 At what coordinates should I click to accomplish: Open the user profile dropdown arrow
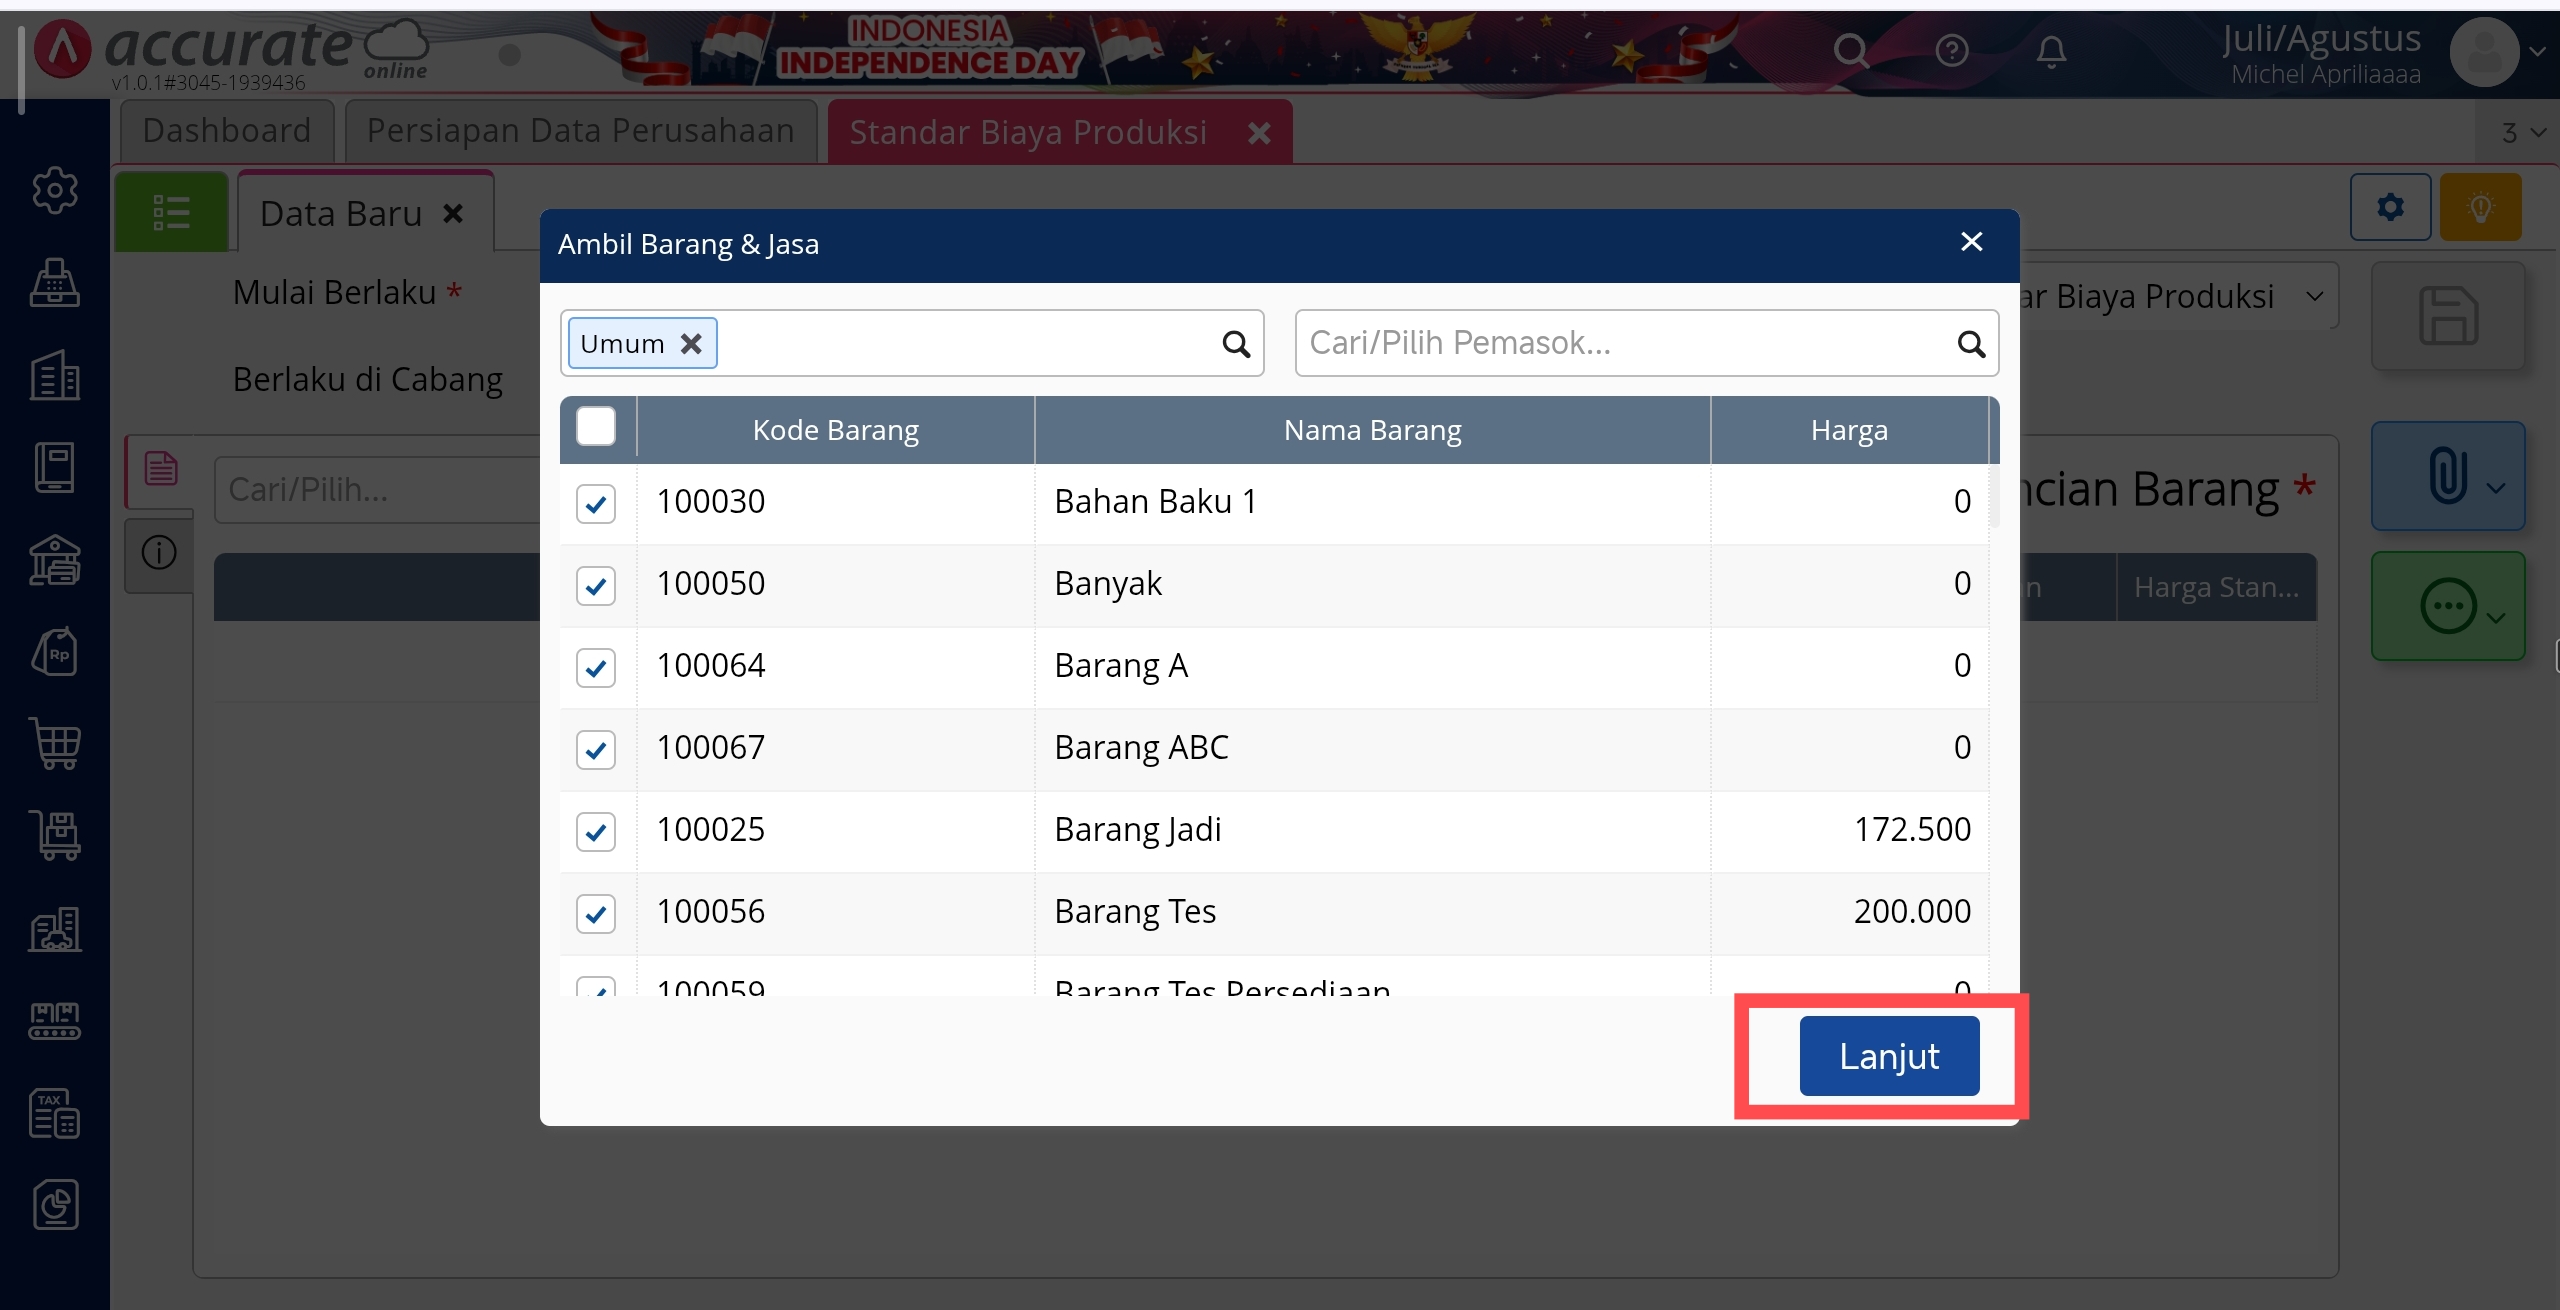click(2537, 51)
